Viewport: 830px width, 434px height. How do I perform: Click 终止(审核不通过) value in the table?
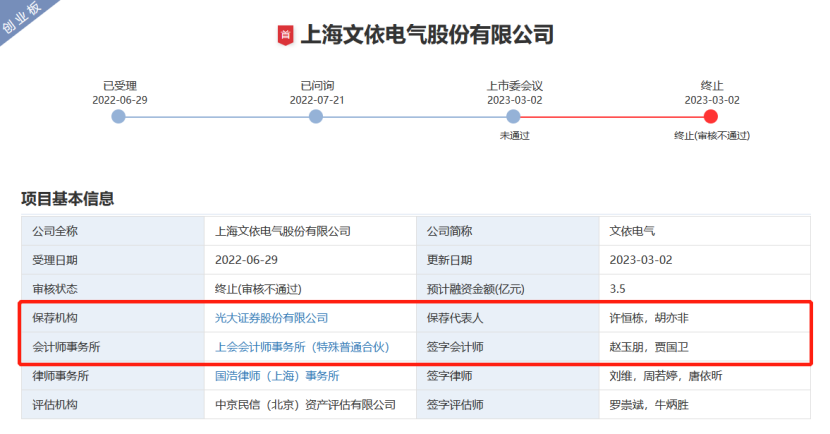[x=258, y=289]
